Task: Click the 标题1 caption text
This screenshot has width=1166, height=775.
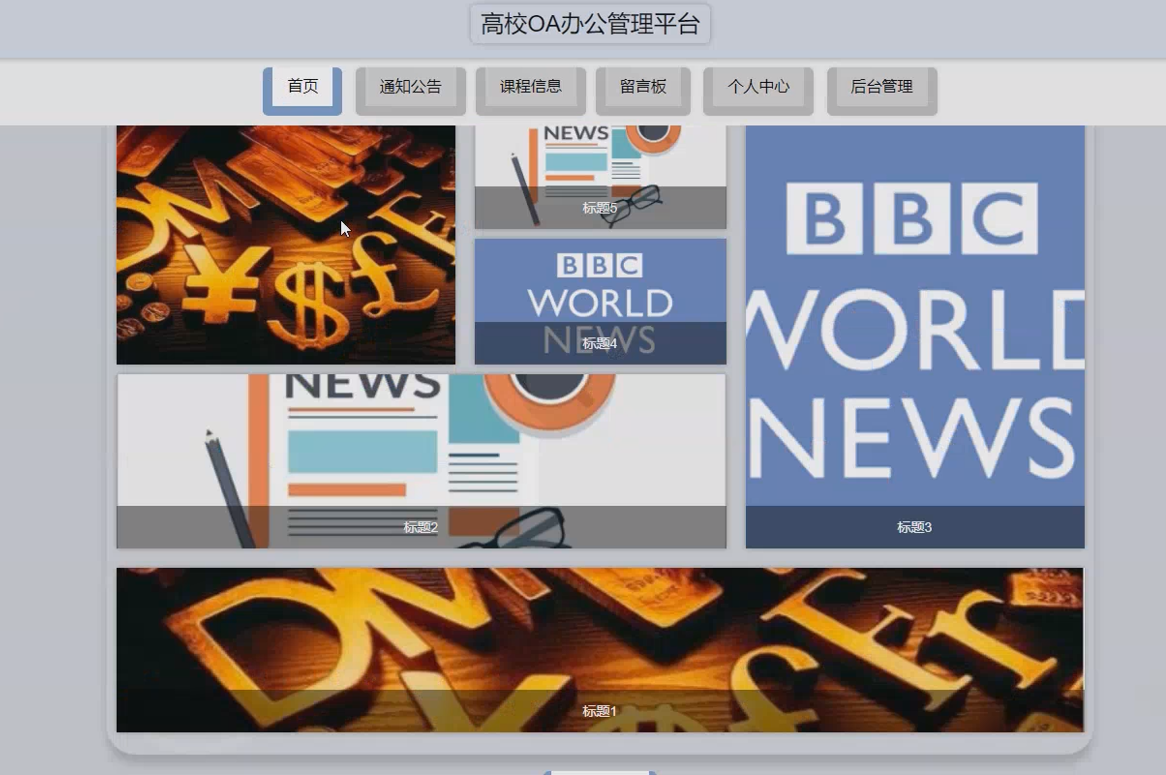Action: [x=599, y=711]
